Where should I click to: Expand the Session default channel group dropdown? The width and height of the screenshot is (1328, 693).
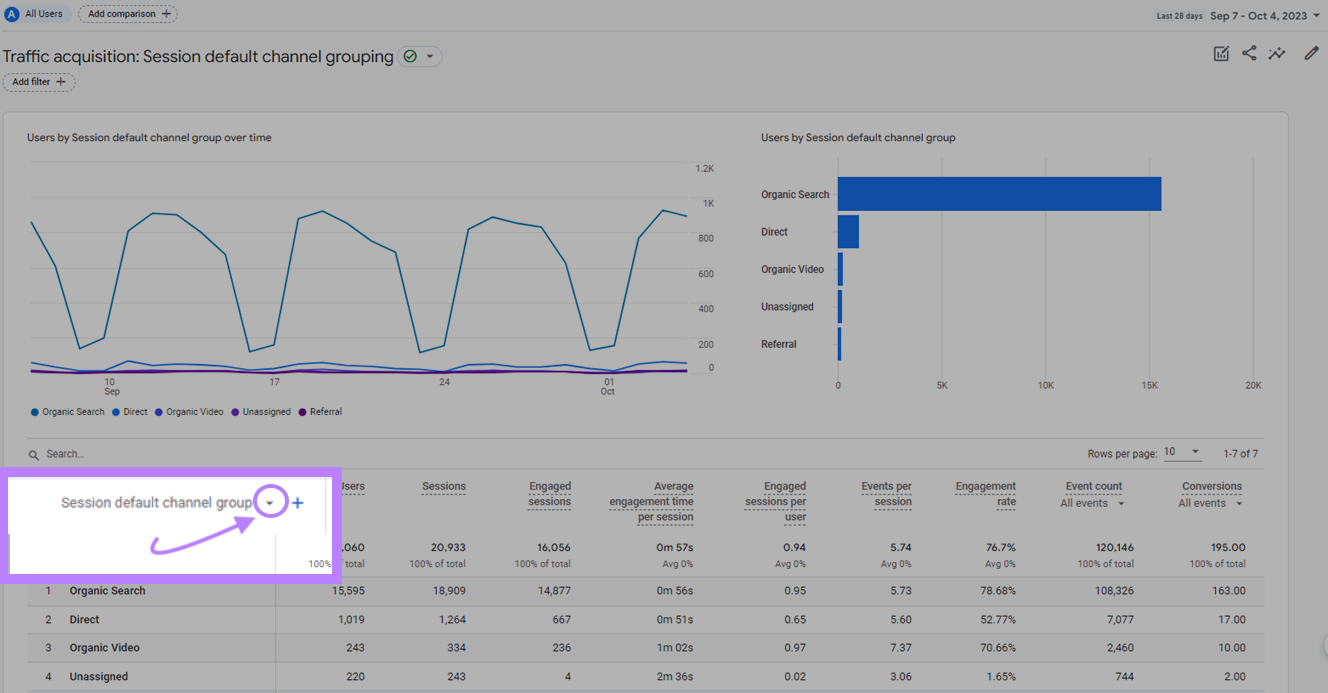click(x=270, y=503)
